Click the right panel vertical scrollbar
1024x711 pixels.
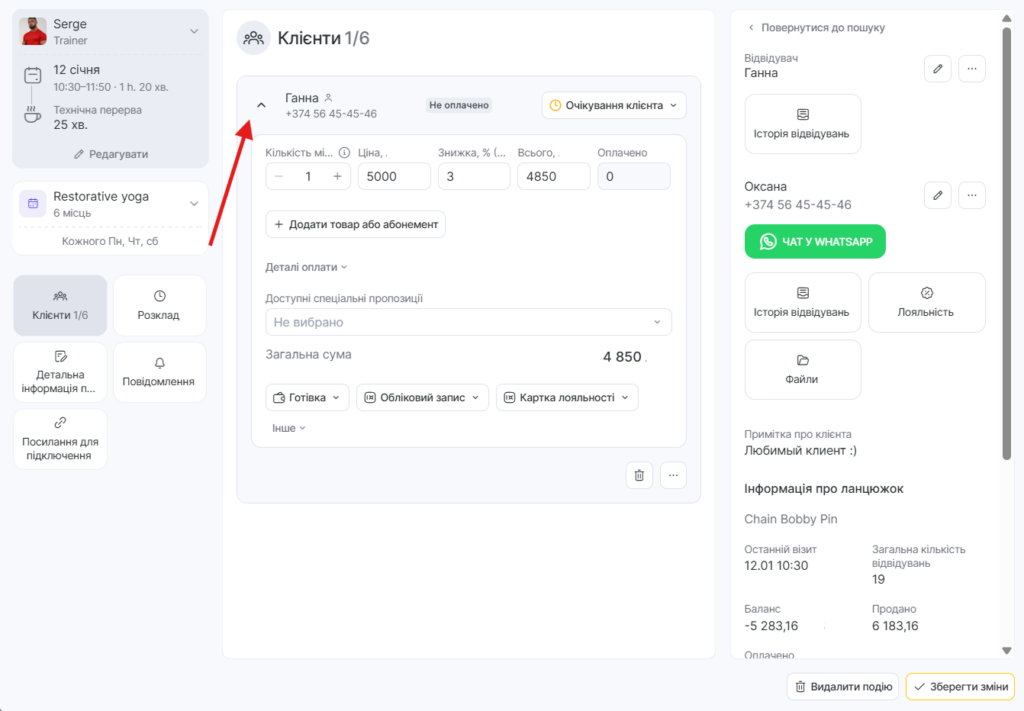(1007, 240)
